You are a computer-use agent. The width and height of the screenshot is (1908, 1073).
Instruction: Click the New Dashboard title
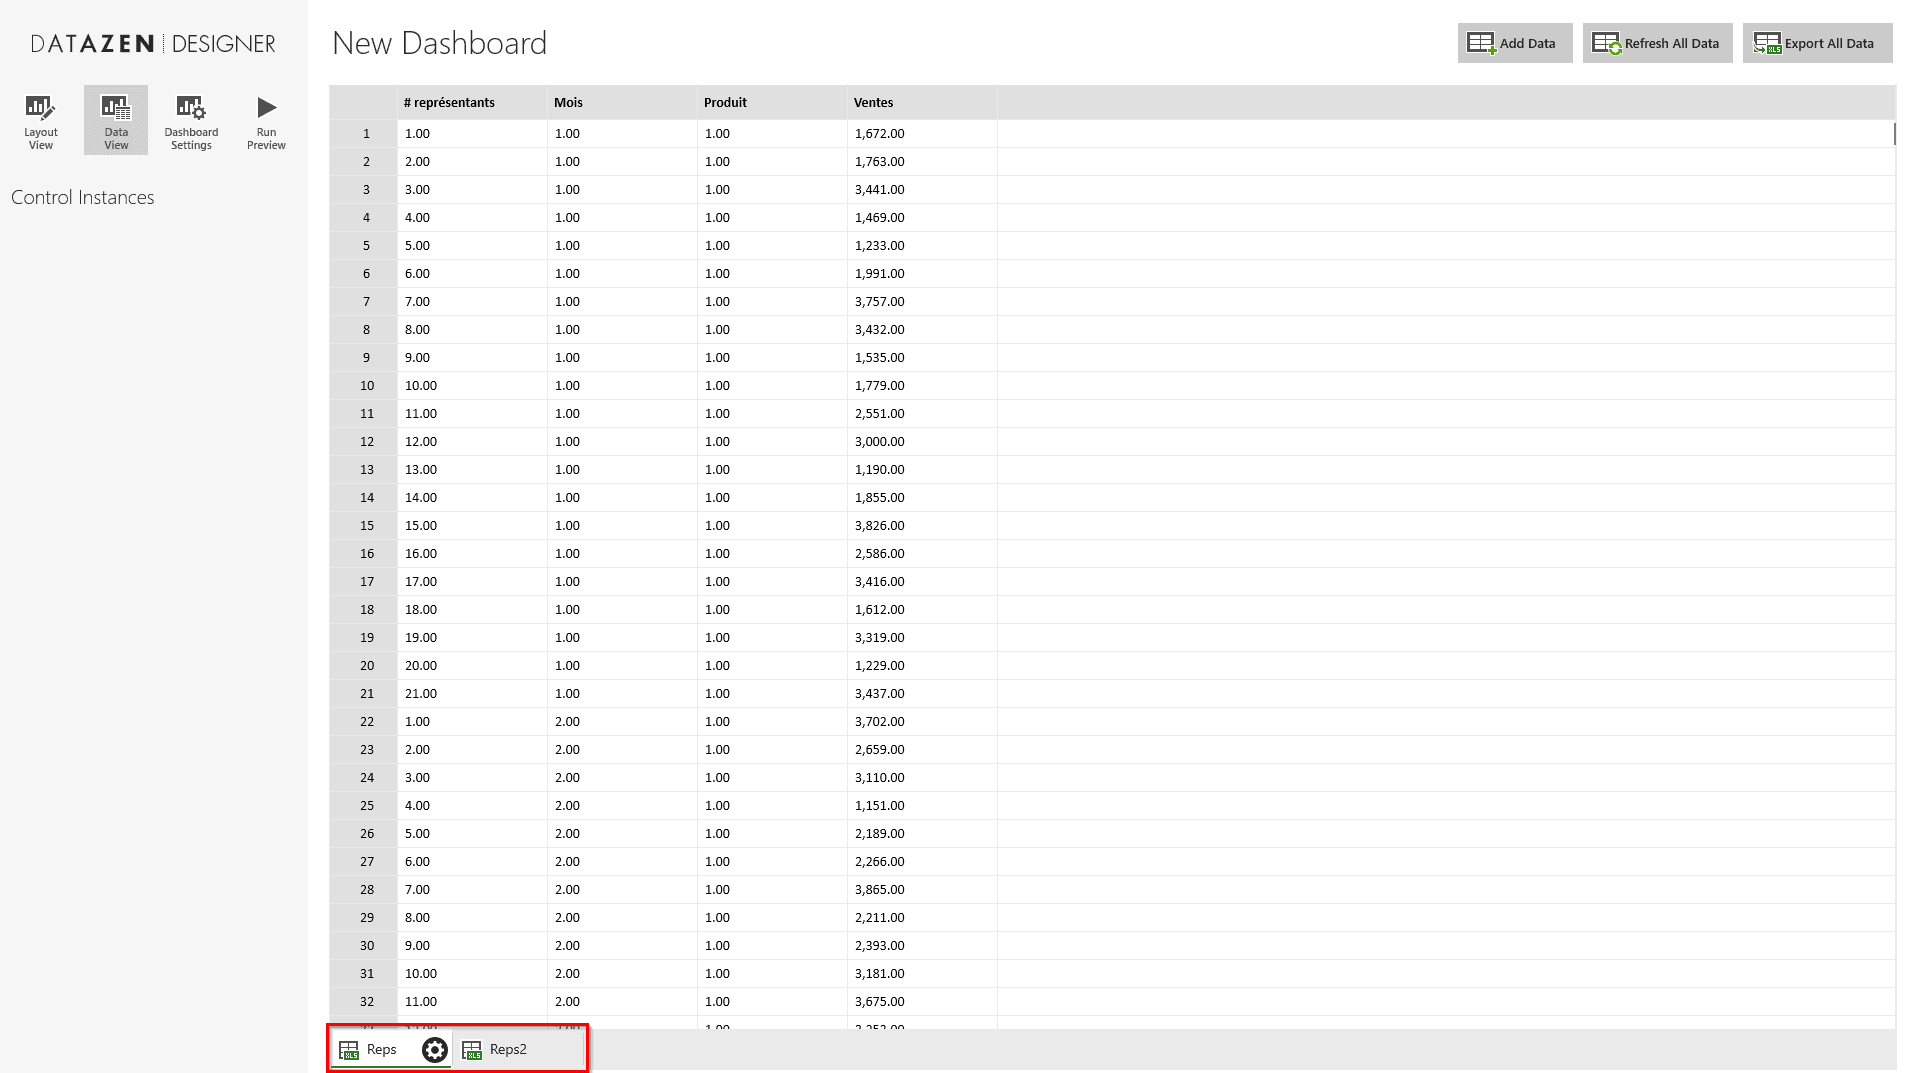click(439, 43)
